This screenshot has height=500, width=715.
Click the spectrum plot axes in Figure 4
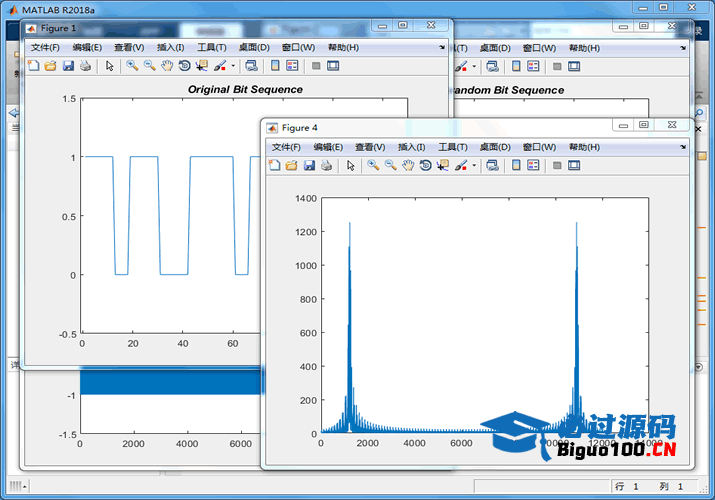point(485,315)
